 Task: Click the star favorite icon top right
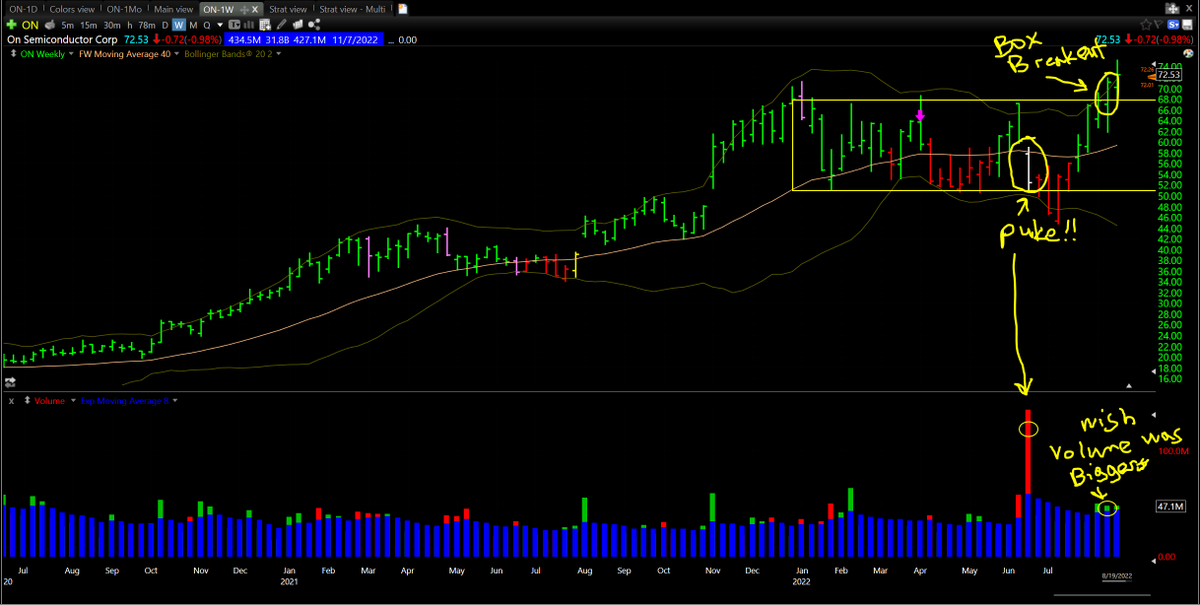pyautogui.click(x=1146, y=25)
